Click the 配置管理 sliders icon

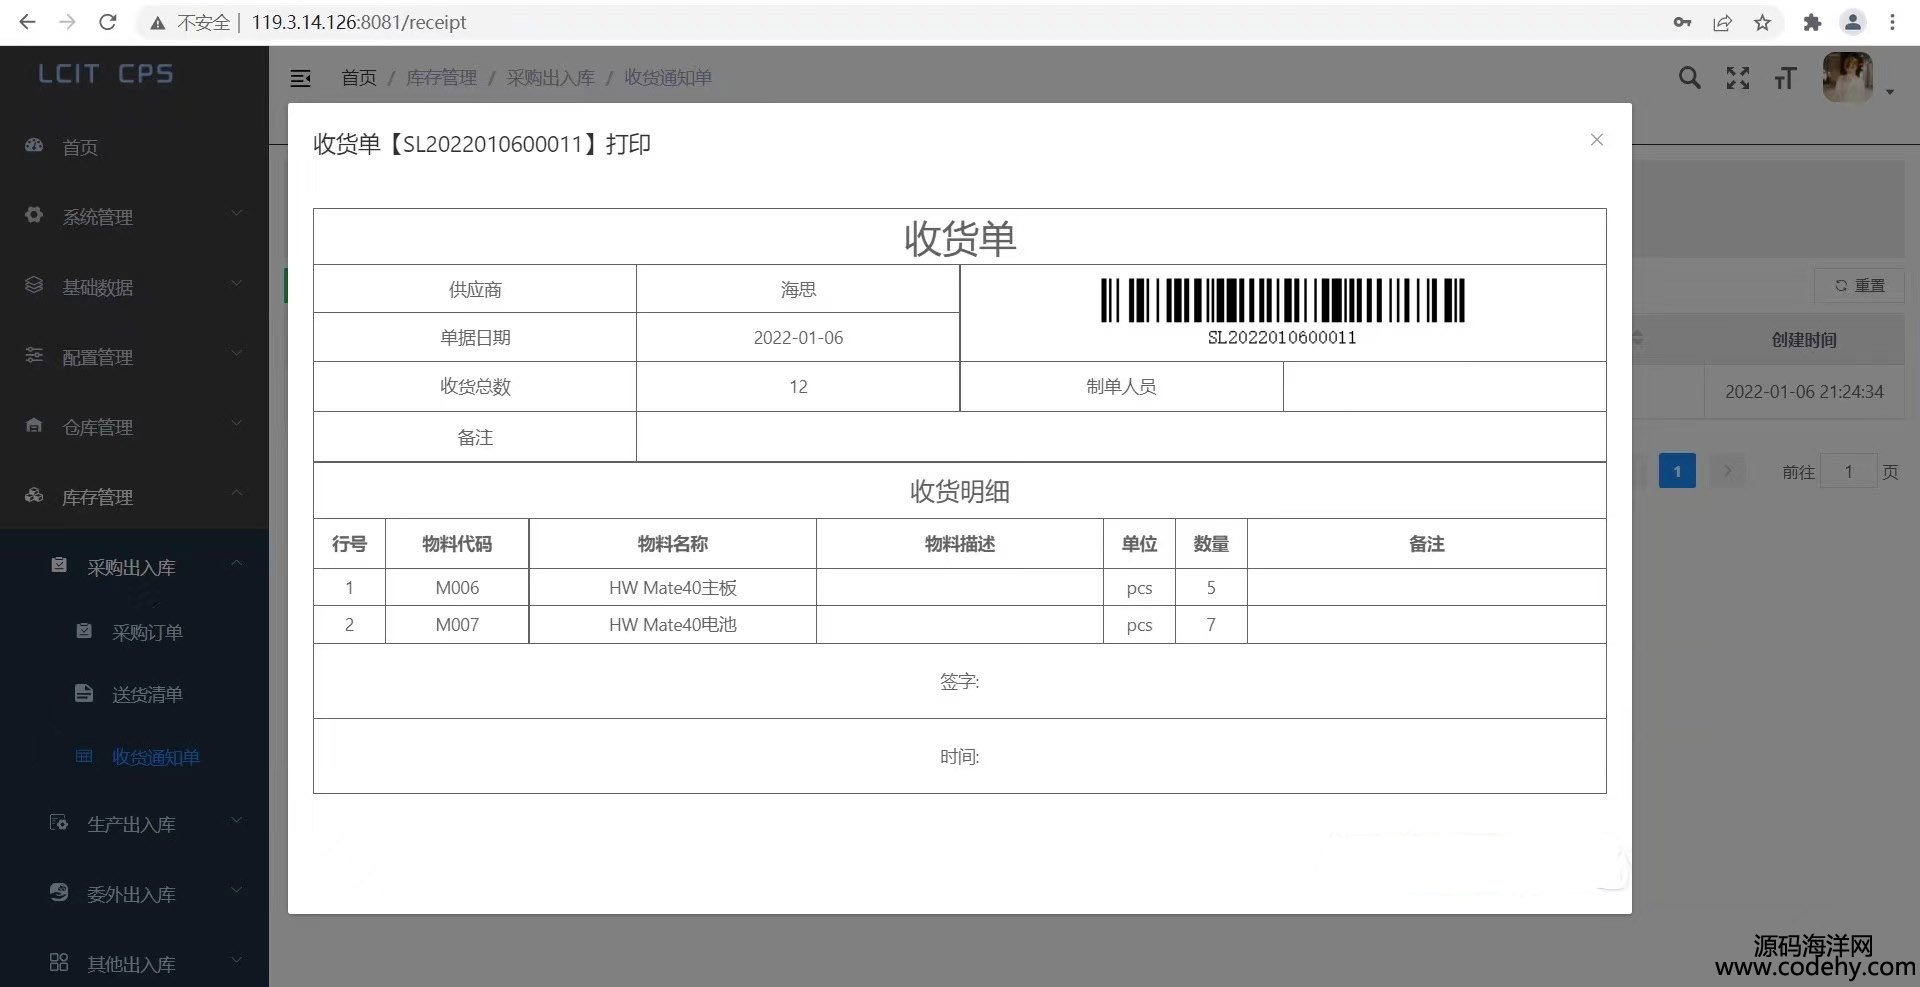pyautogui.click(x=34, y=355)
